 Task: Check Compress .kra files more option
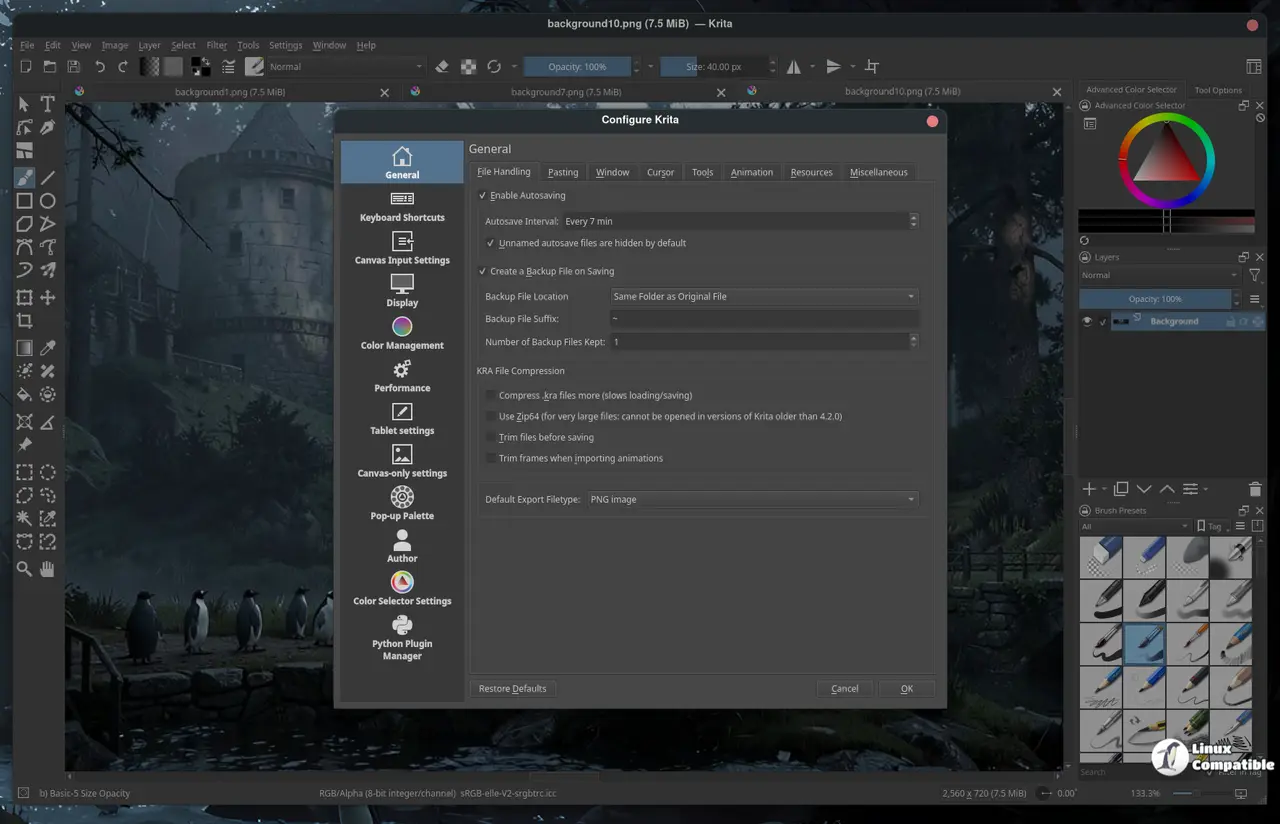point(491,395)
